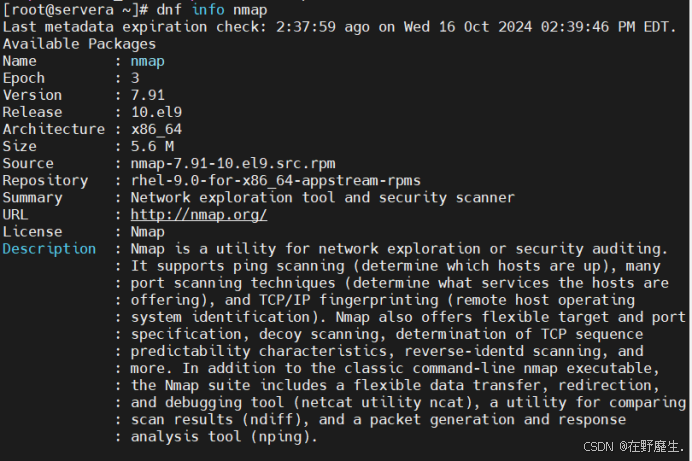This screenshot has width=692, height=461.
Task: Click the 'analysis tool (nping).' final line
Action: (224, 437)
